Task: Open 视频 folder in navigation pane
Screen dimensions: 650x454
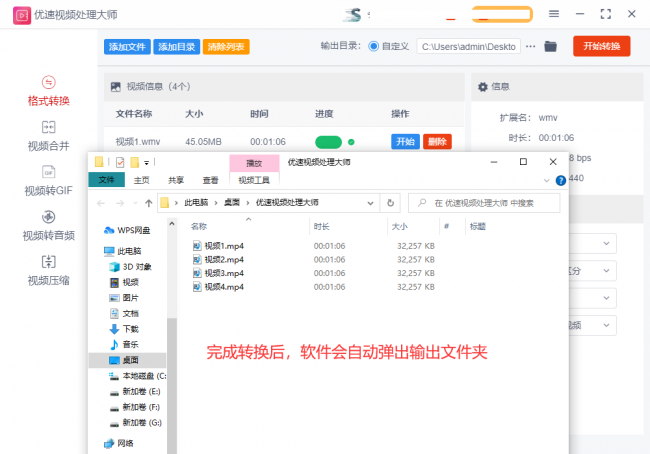Action: (124, 282)
